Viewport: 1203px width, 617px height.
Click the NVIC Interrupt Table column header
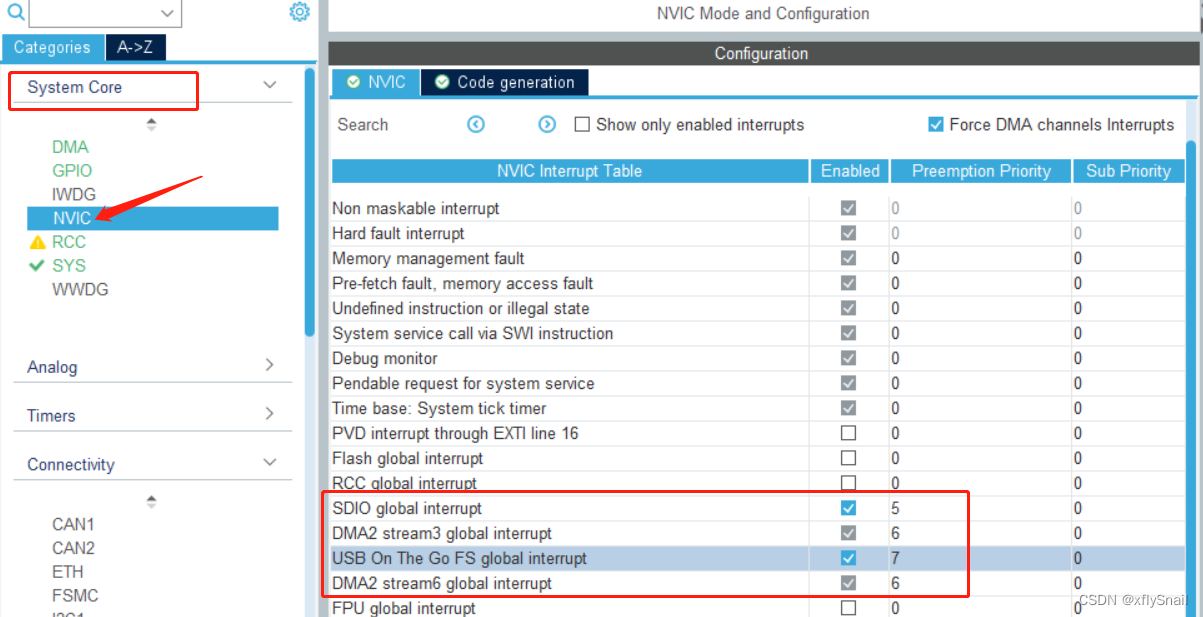[x=570, y=171]
